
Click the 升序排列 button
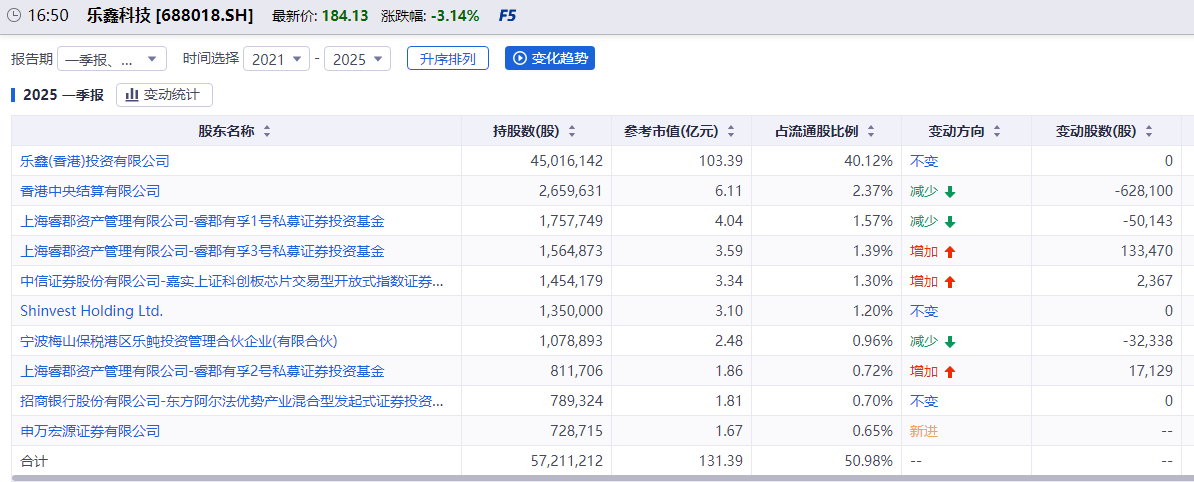448,59
